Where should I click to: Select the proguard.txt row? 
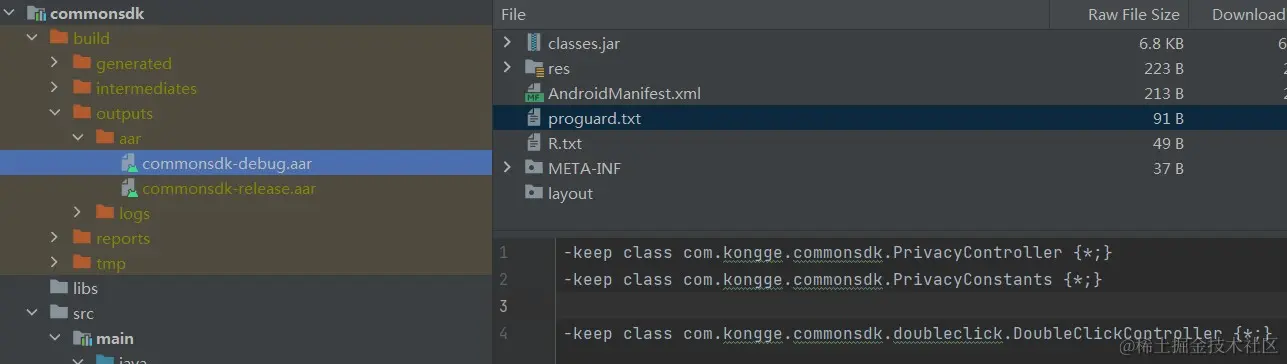tap(890, 119)
